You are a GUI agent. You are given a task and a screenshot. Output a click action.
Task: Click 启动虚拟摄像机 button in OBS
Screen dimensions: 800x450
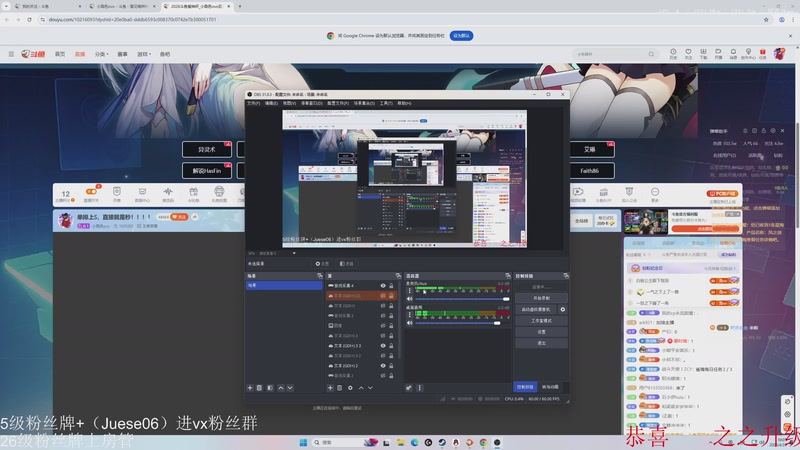tap(536, 309)
